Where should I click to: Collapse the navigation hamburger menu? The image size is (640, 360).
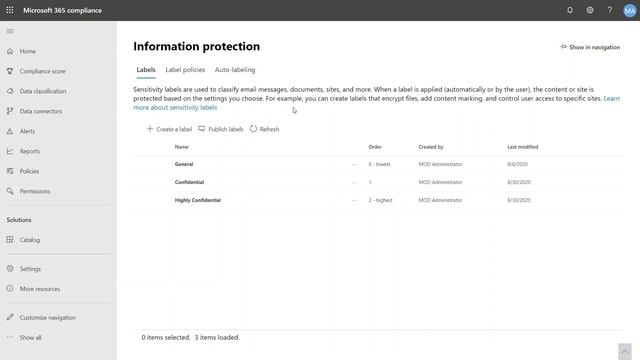10,31
